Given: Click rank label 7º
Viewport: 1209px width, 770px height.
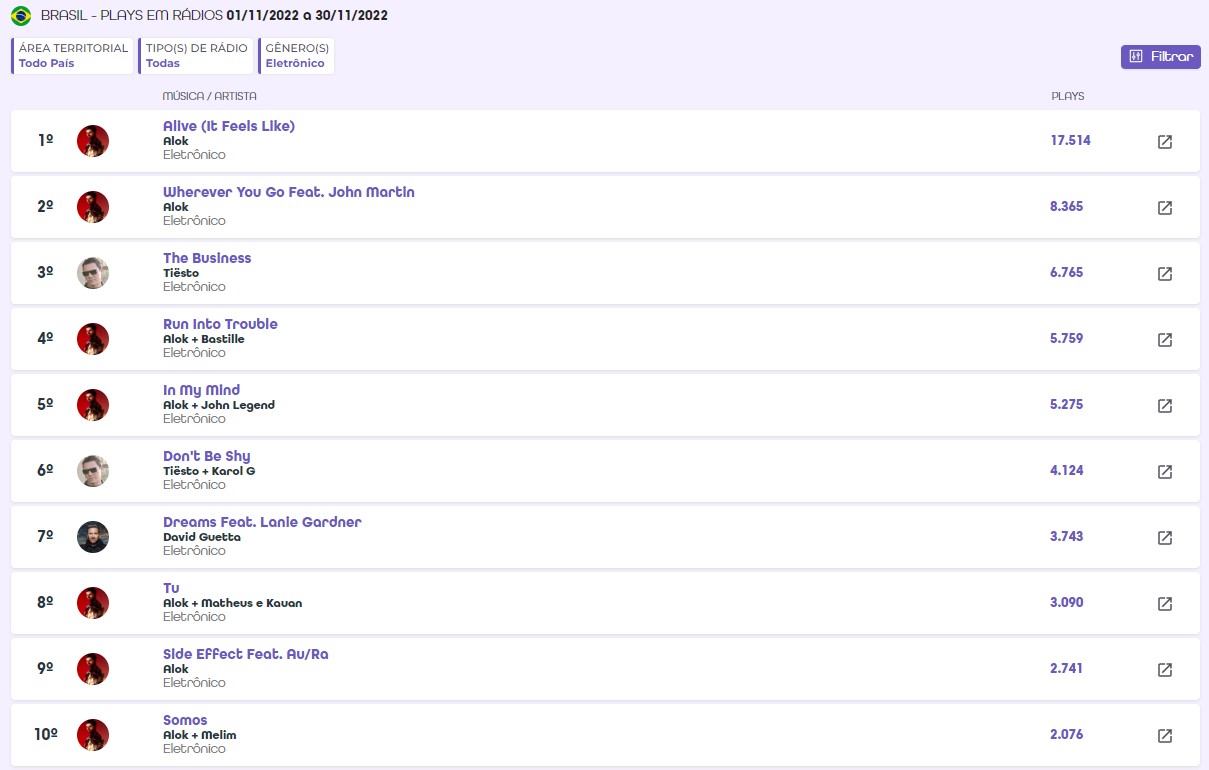Looking at the screenshot, I should point(45,537).
